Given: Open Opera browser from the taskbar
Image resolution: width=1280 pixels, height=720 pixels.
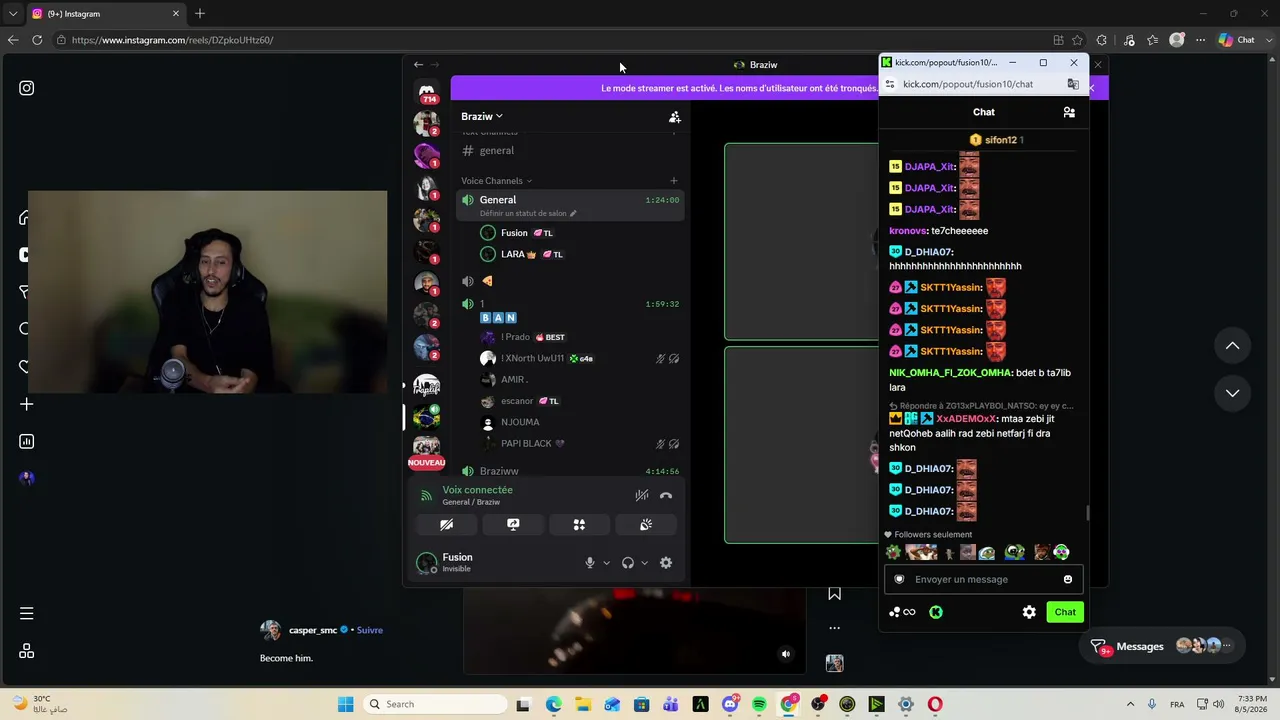Looking at the screenshot, I should coord(935,704).
